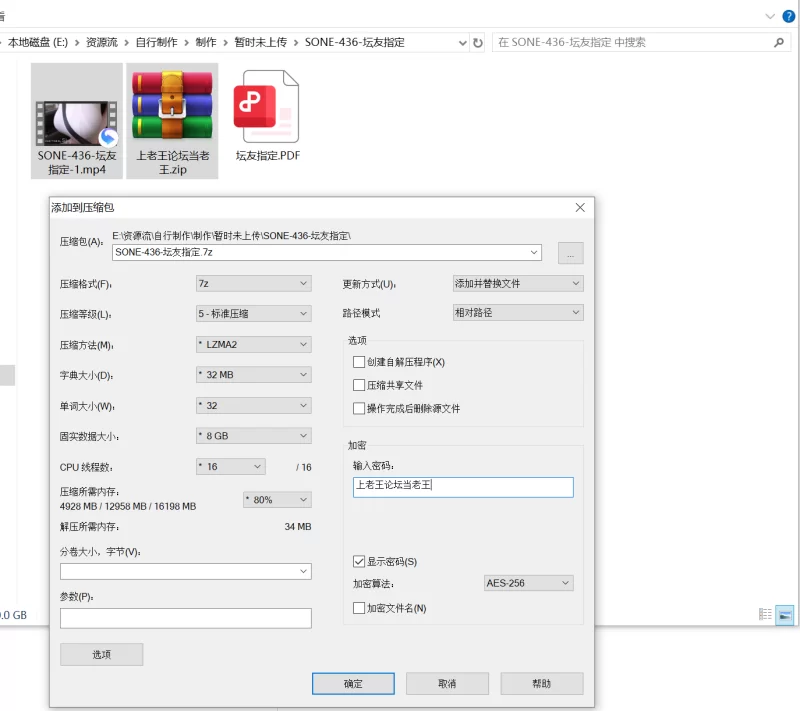800x711 pixels.
Task: Open 固实数据大小 8 GB dropdown
Action: coord(254,436)
